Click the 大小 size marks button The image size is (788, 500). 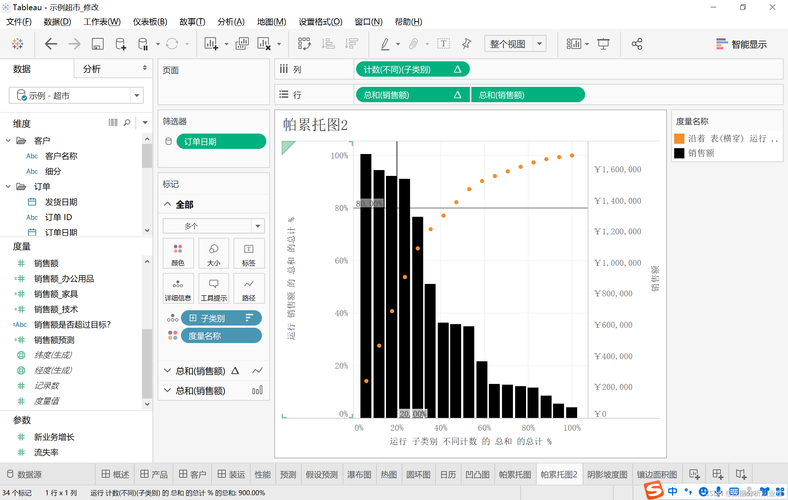tap(214, 254)
